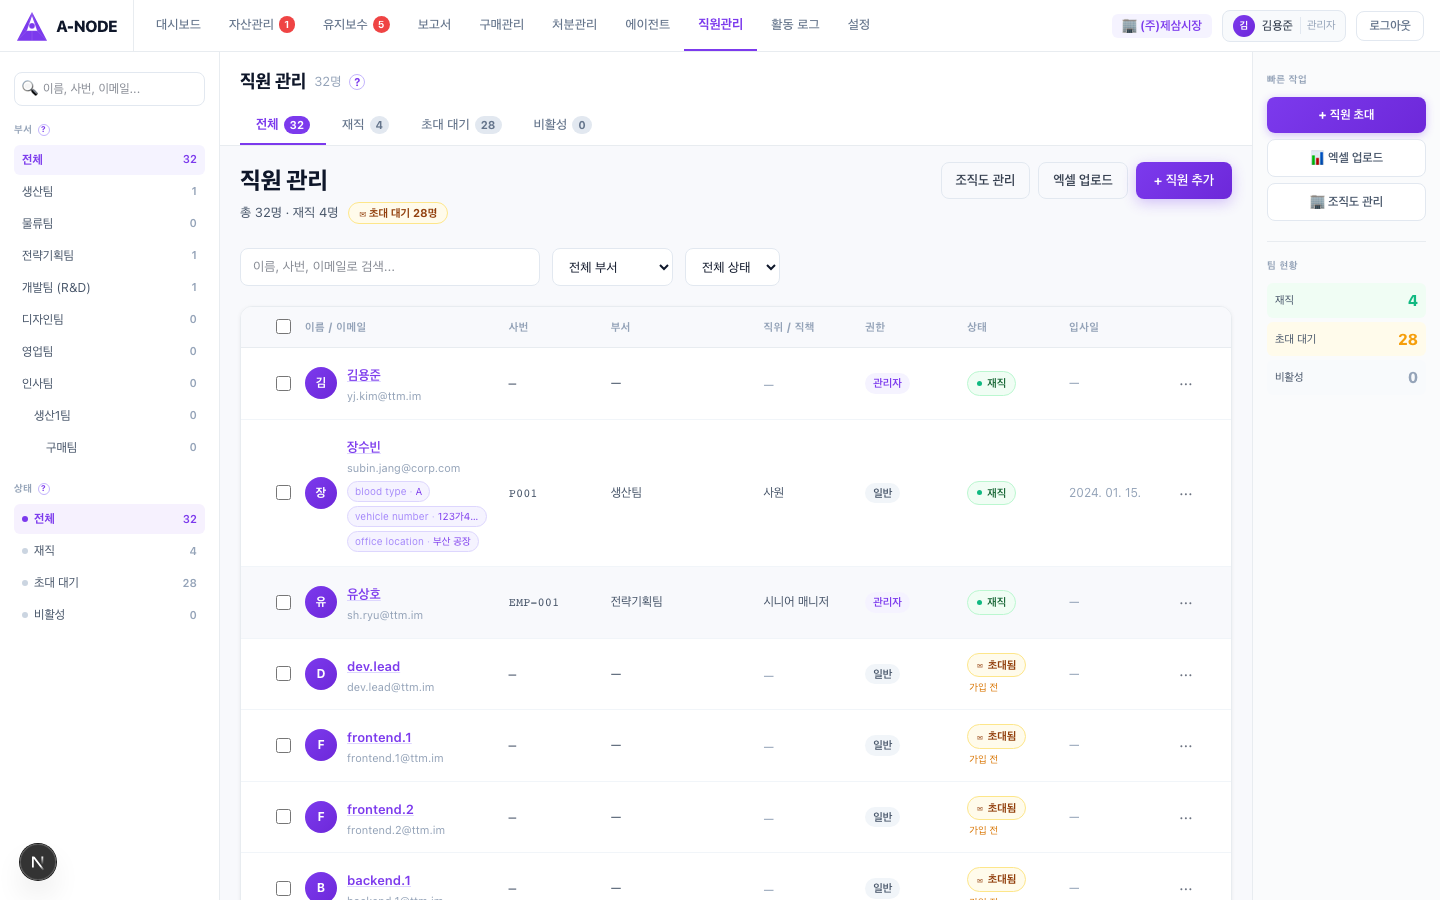Screen dimensions: 1440x900
Task: Click the magnifier icon in sidebar search
Action: point(31,88)
